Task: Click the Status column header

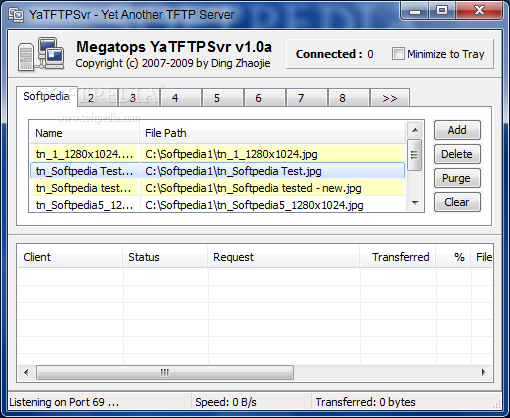Action: pos(165,257)
